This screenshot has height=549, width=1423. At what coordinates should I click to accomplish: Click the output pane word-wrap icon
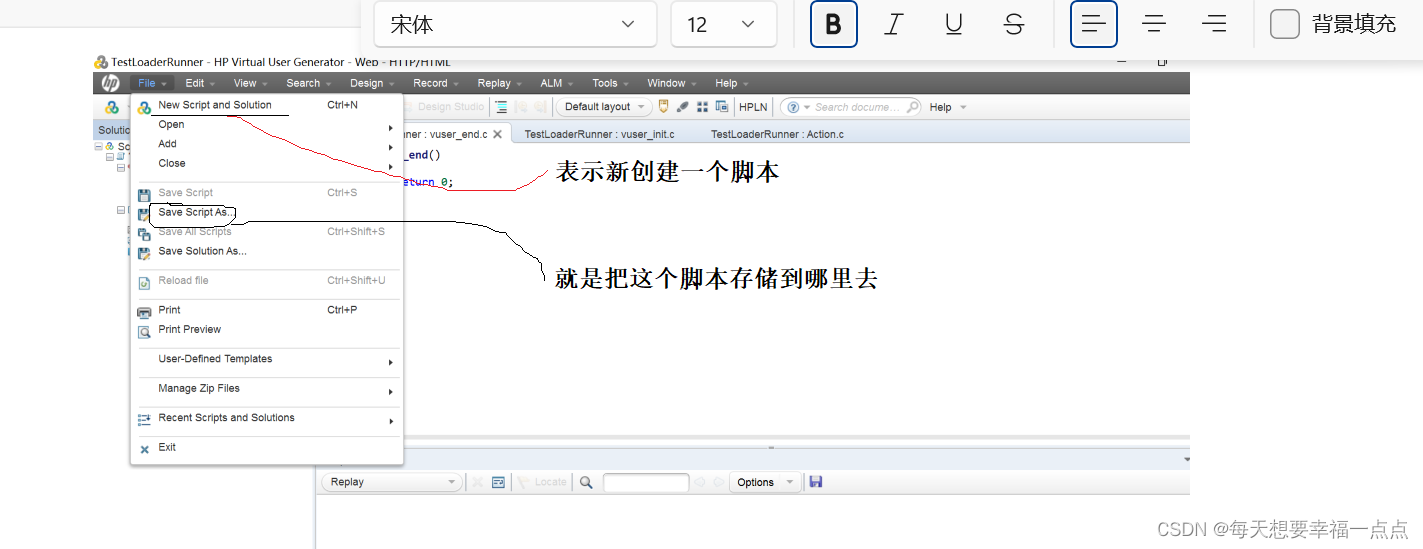coord(498,482)
